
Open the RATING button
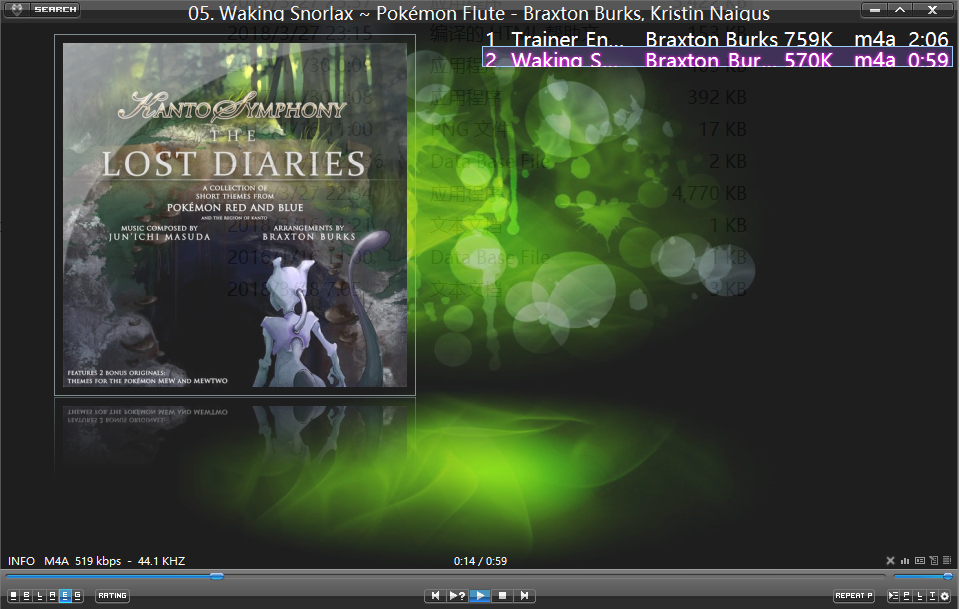click(113, 596)
